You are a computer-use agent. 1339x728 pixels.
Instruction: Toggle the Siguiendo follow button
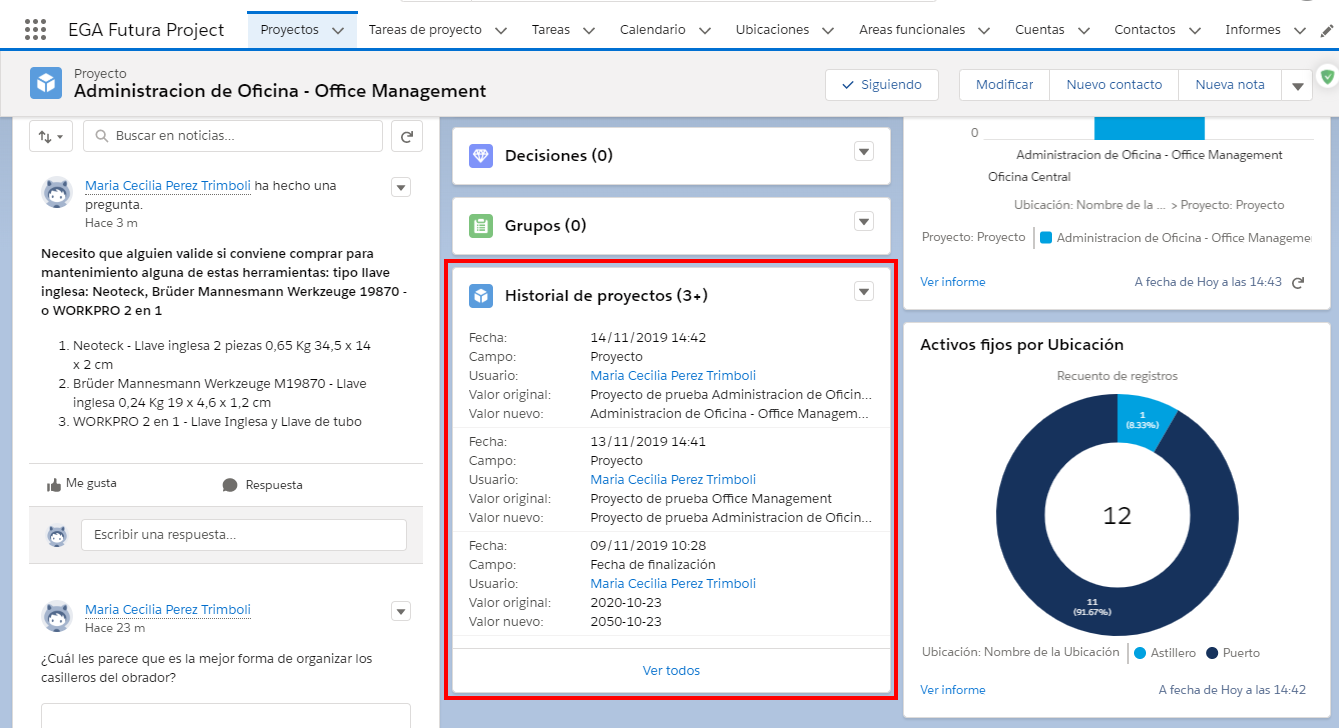(x=881, y=85)
